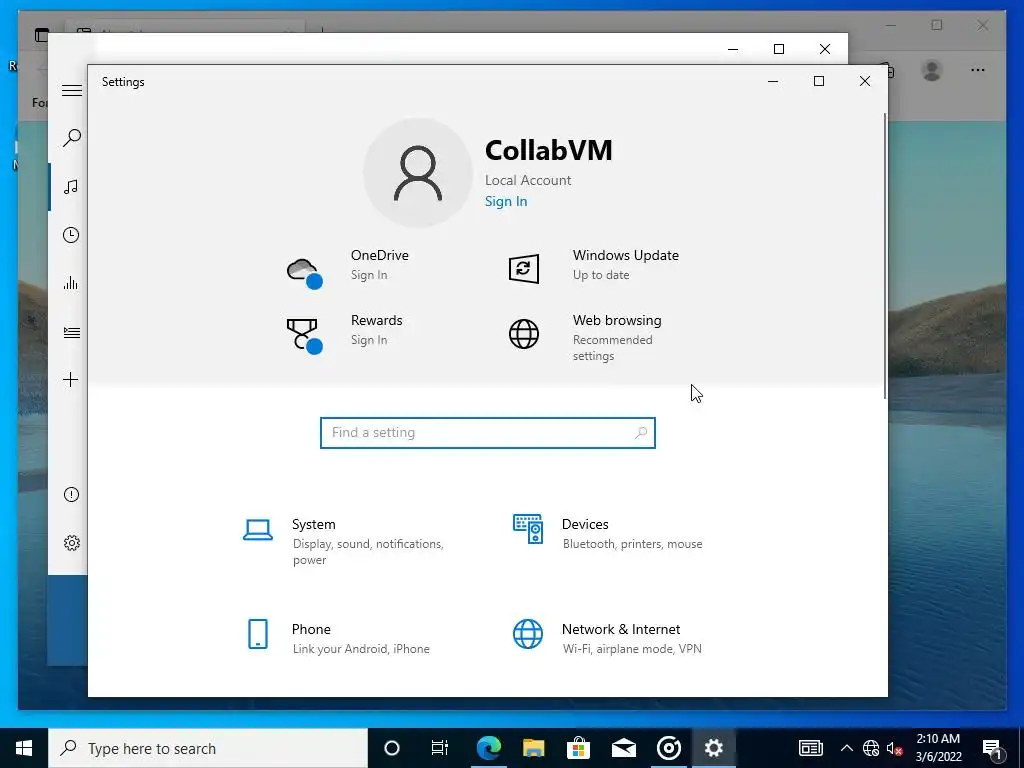Show hidden tray icons chevron
The image size is (1024, 768).
coord(846,748)
